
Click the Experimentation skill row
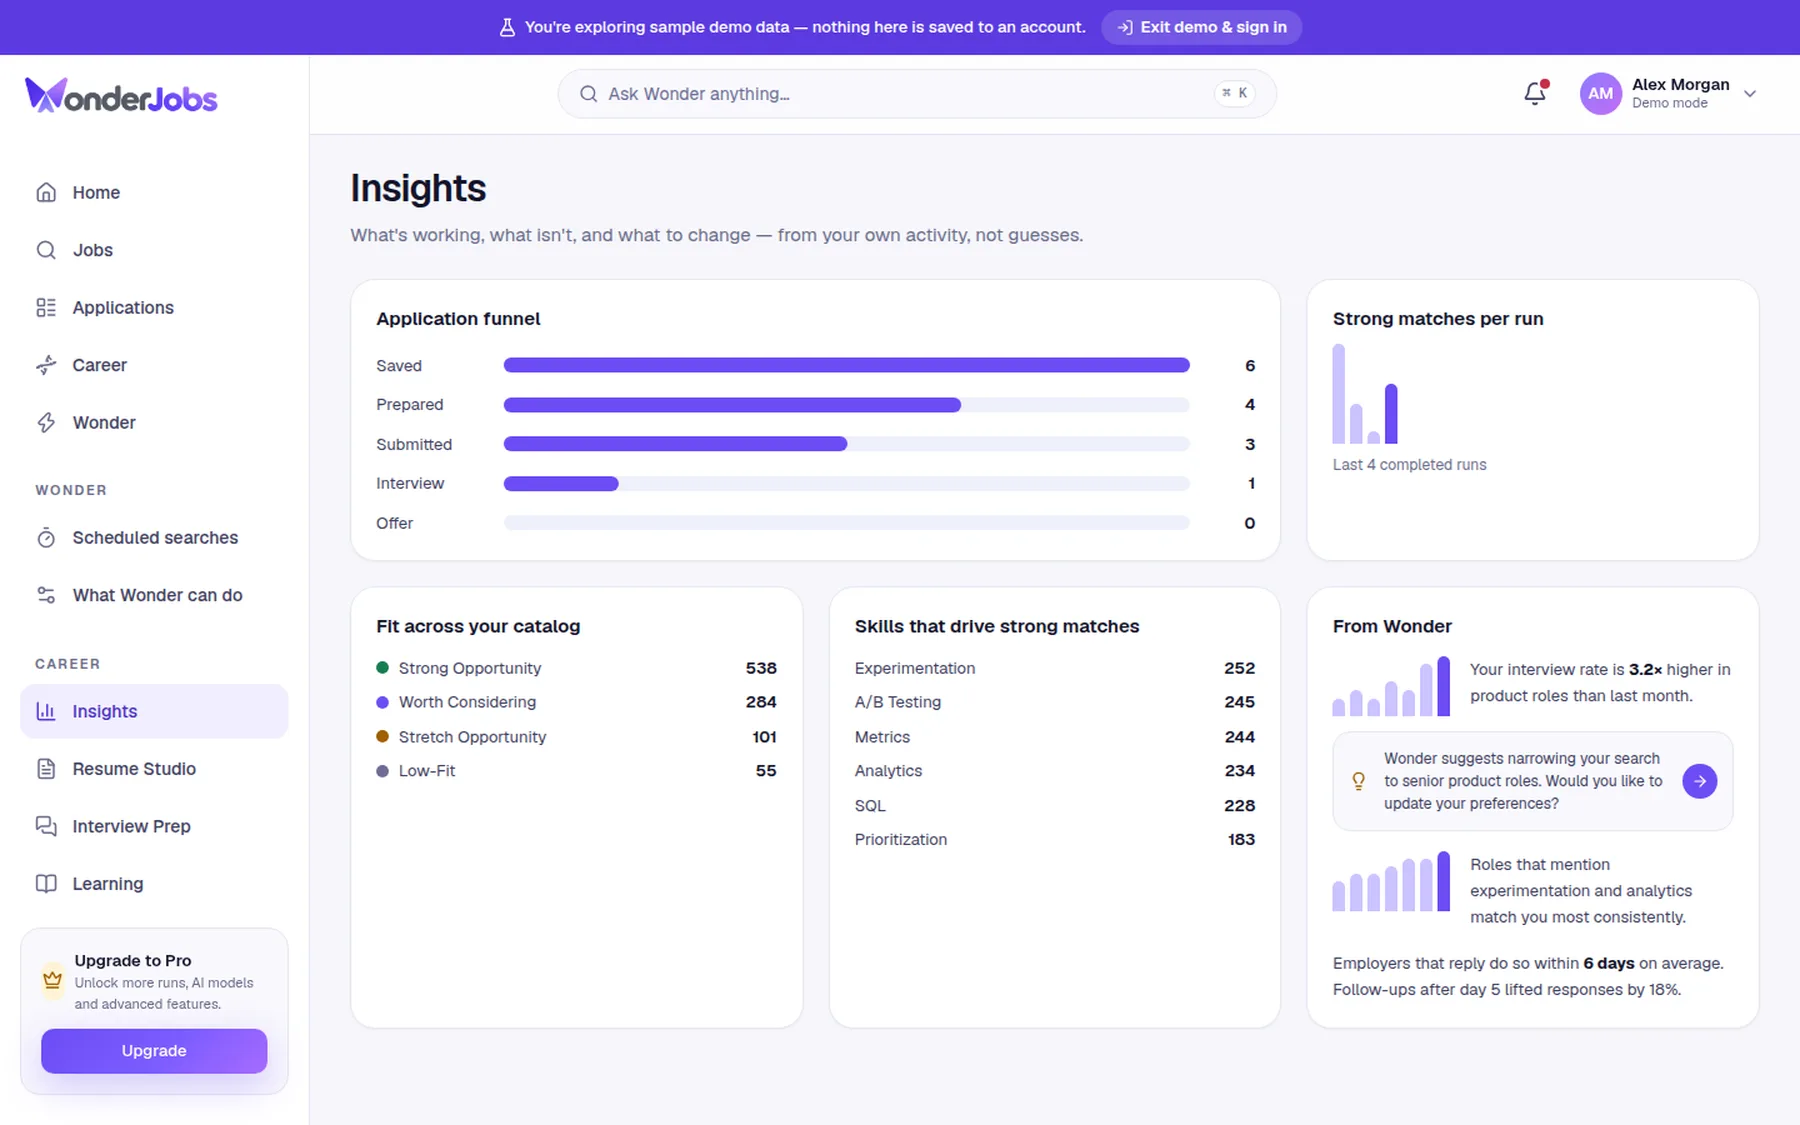coord(1055,668)
